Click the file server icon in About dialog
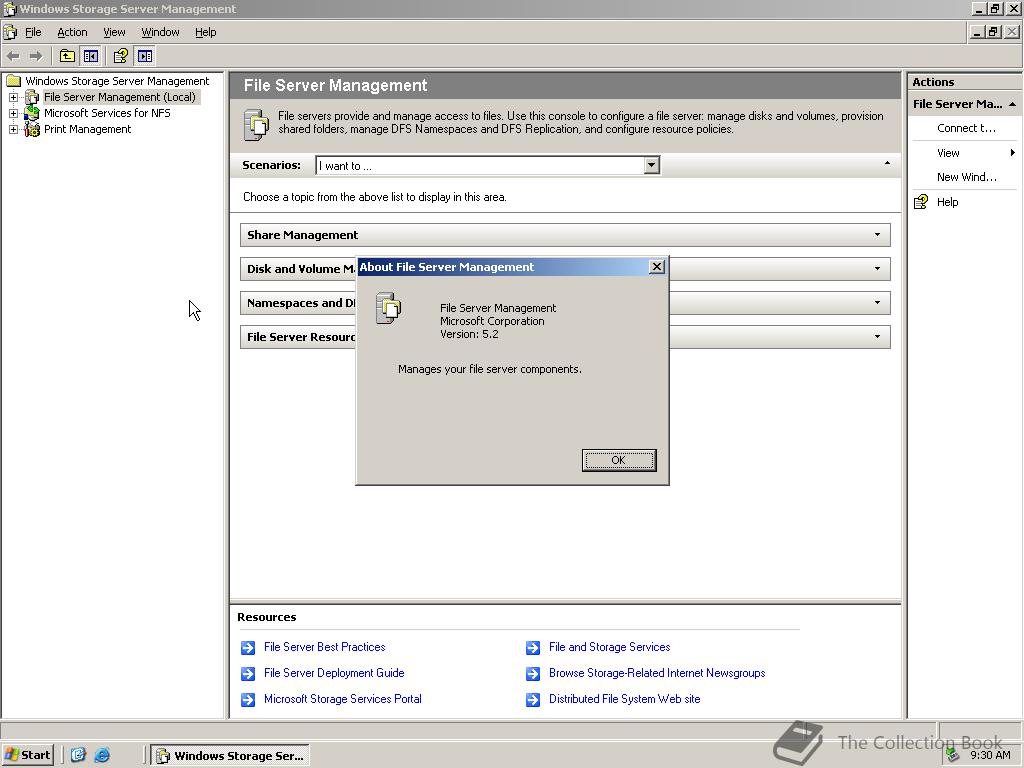 click(389, 308)
